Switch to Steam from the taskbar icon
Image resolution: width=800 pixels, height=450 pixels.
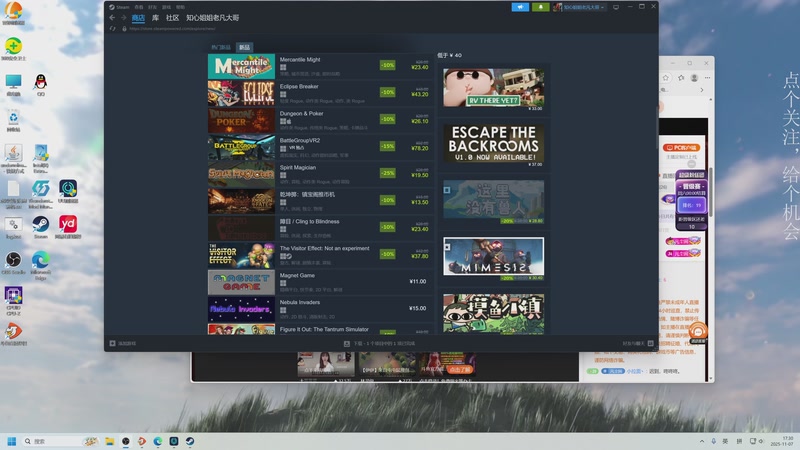pos(190,441)
